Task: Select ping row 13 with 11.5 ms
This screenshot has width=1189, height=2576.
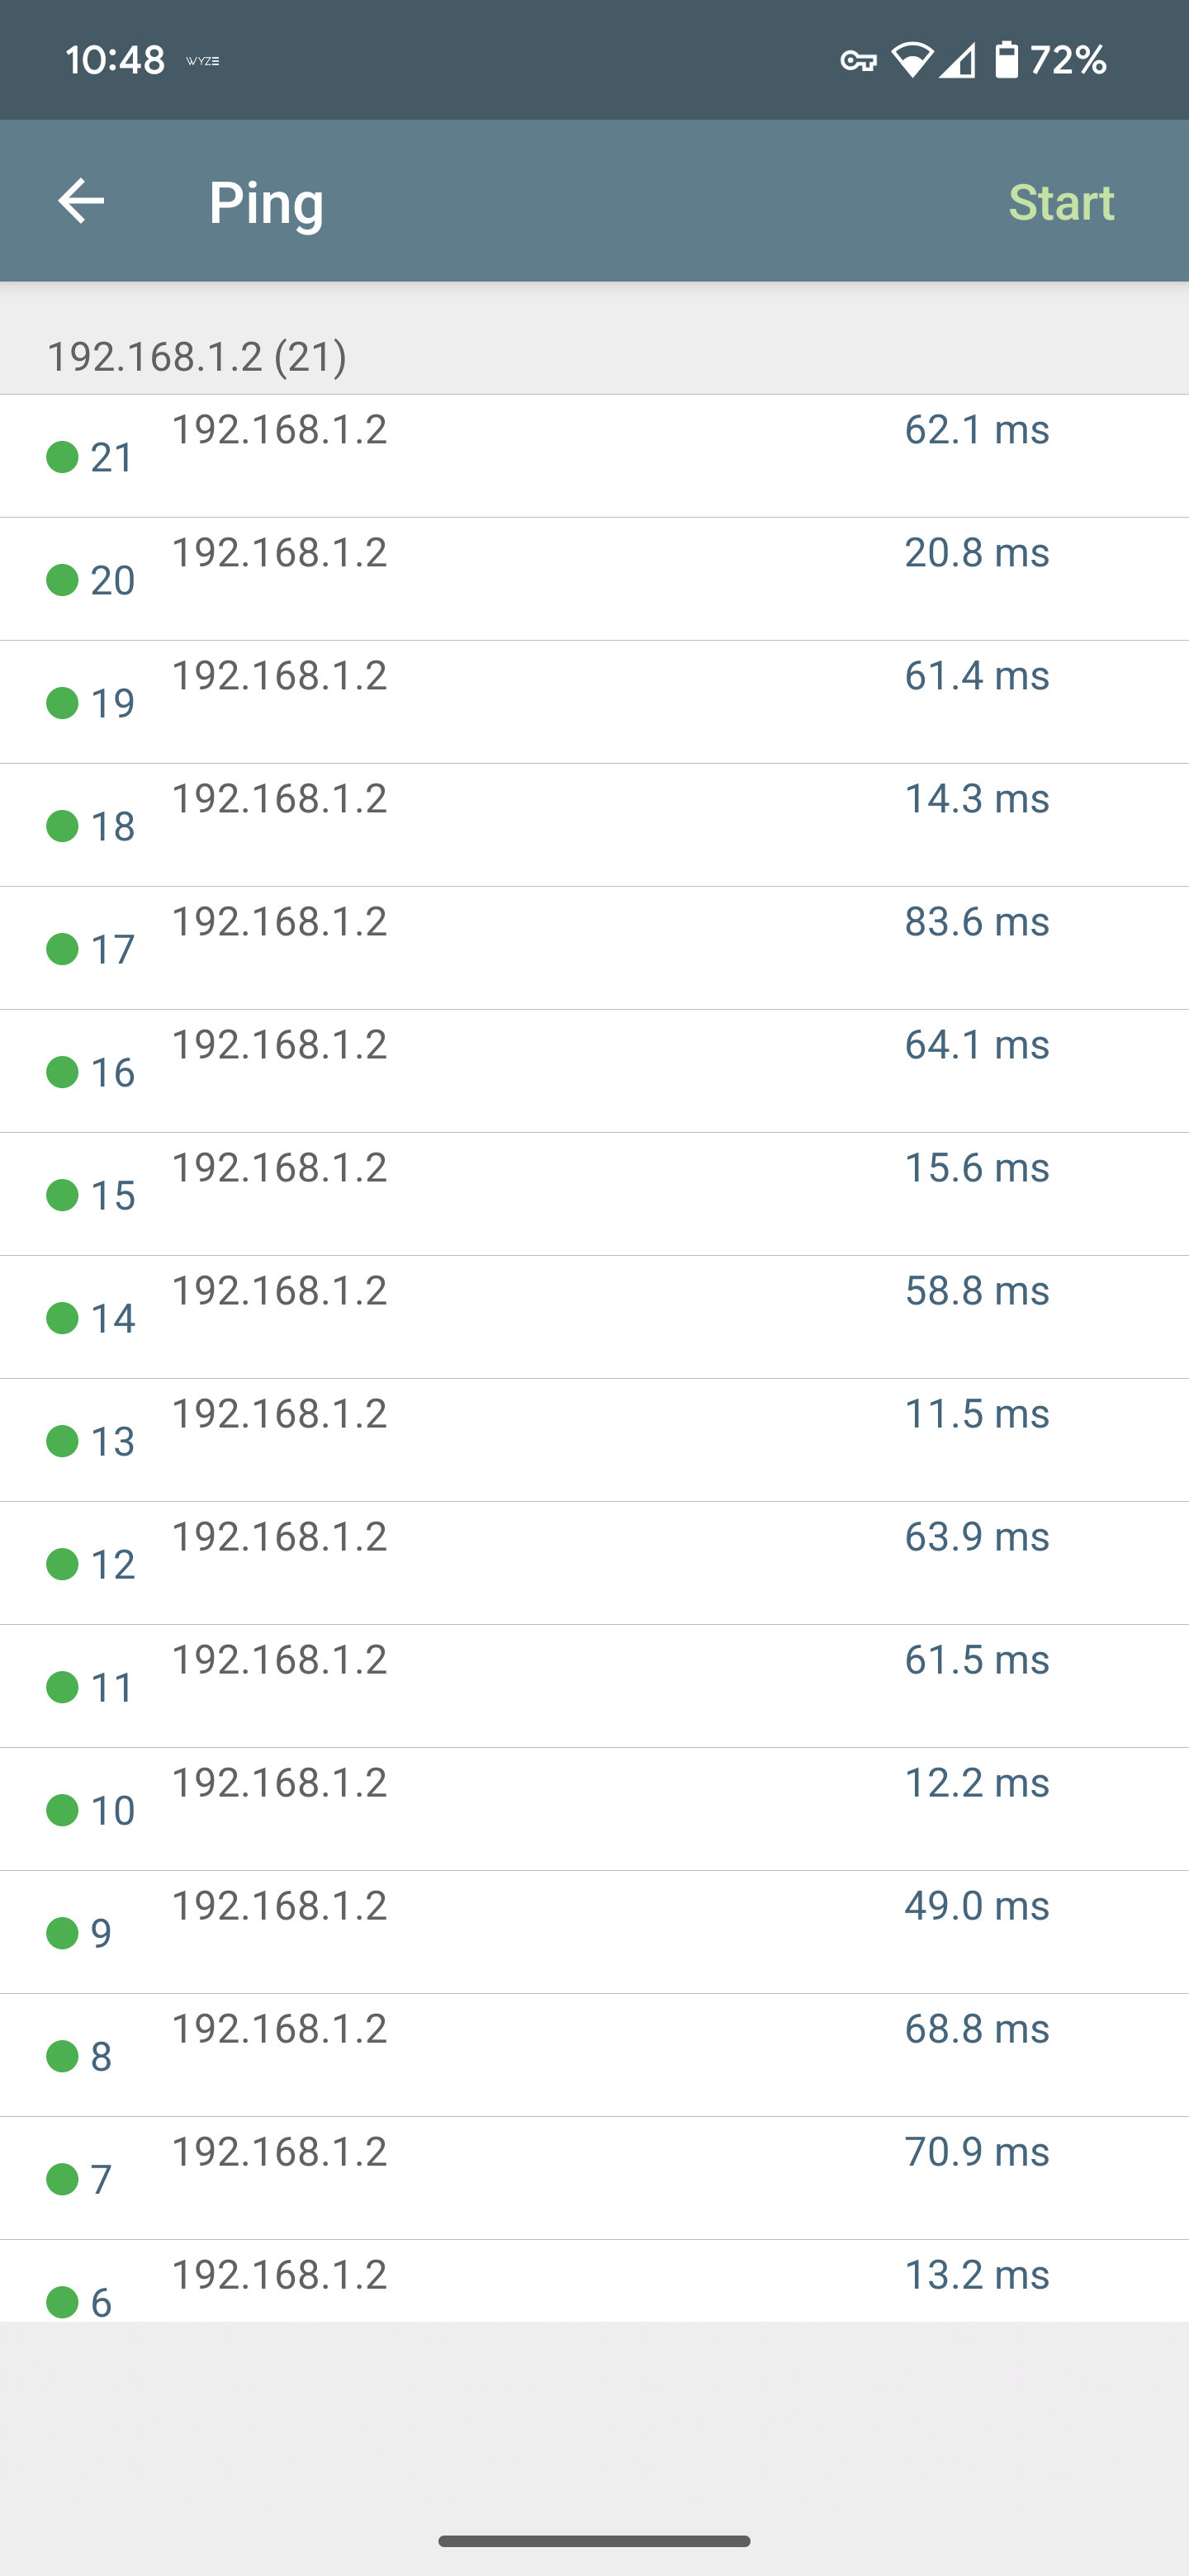Action: point(594,1440)
